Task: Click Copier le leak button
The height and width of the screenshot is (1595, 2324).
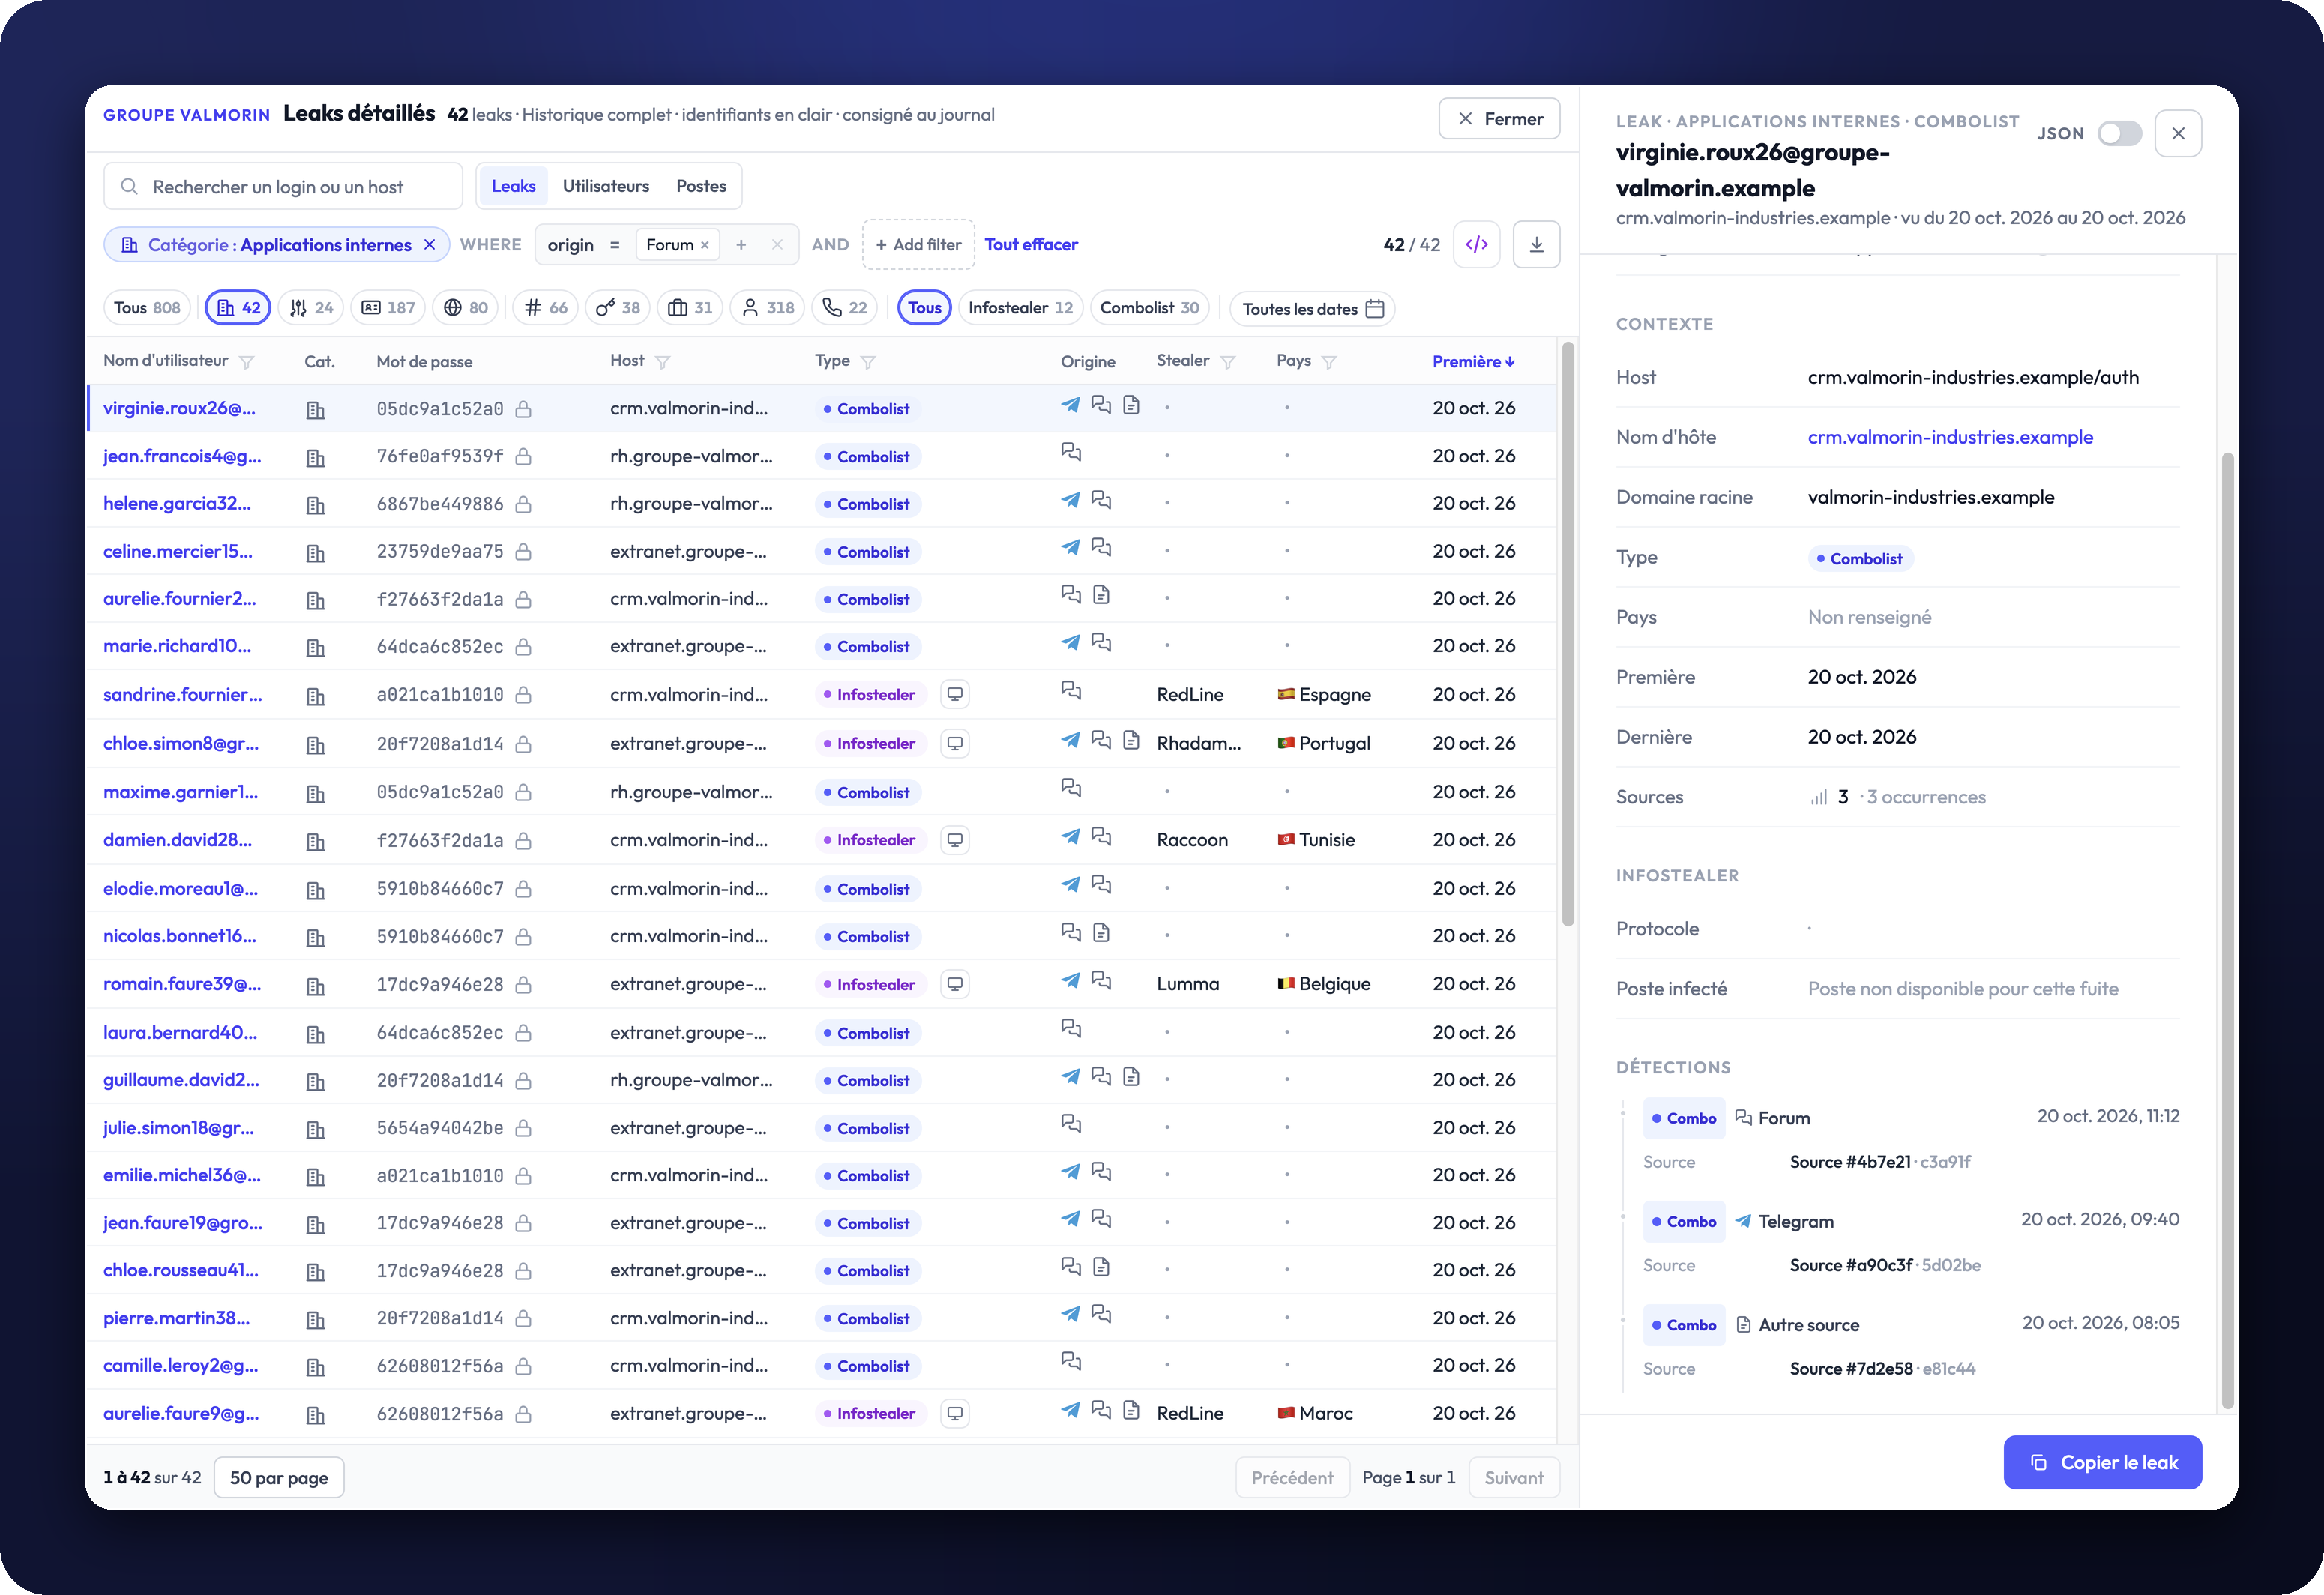Action: click(x=2102, y=1462)
